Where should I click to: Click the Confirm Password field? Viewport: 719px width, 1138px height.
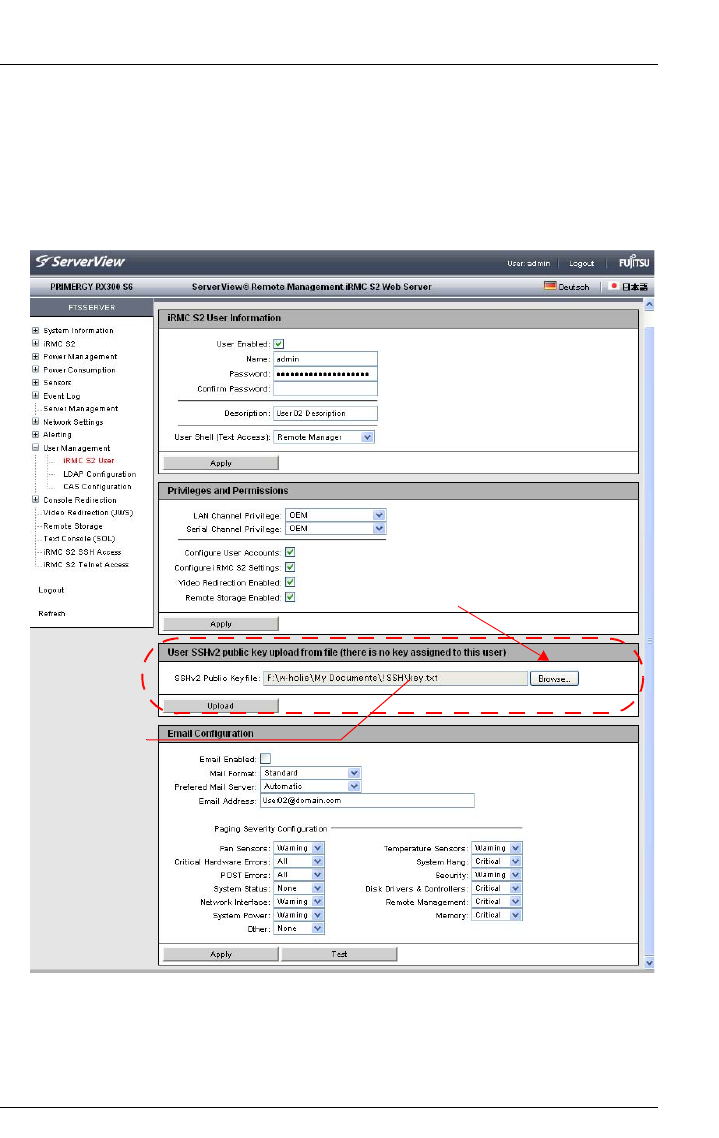click(x=325, y=389)
